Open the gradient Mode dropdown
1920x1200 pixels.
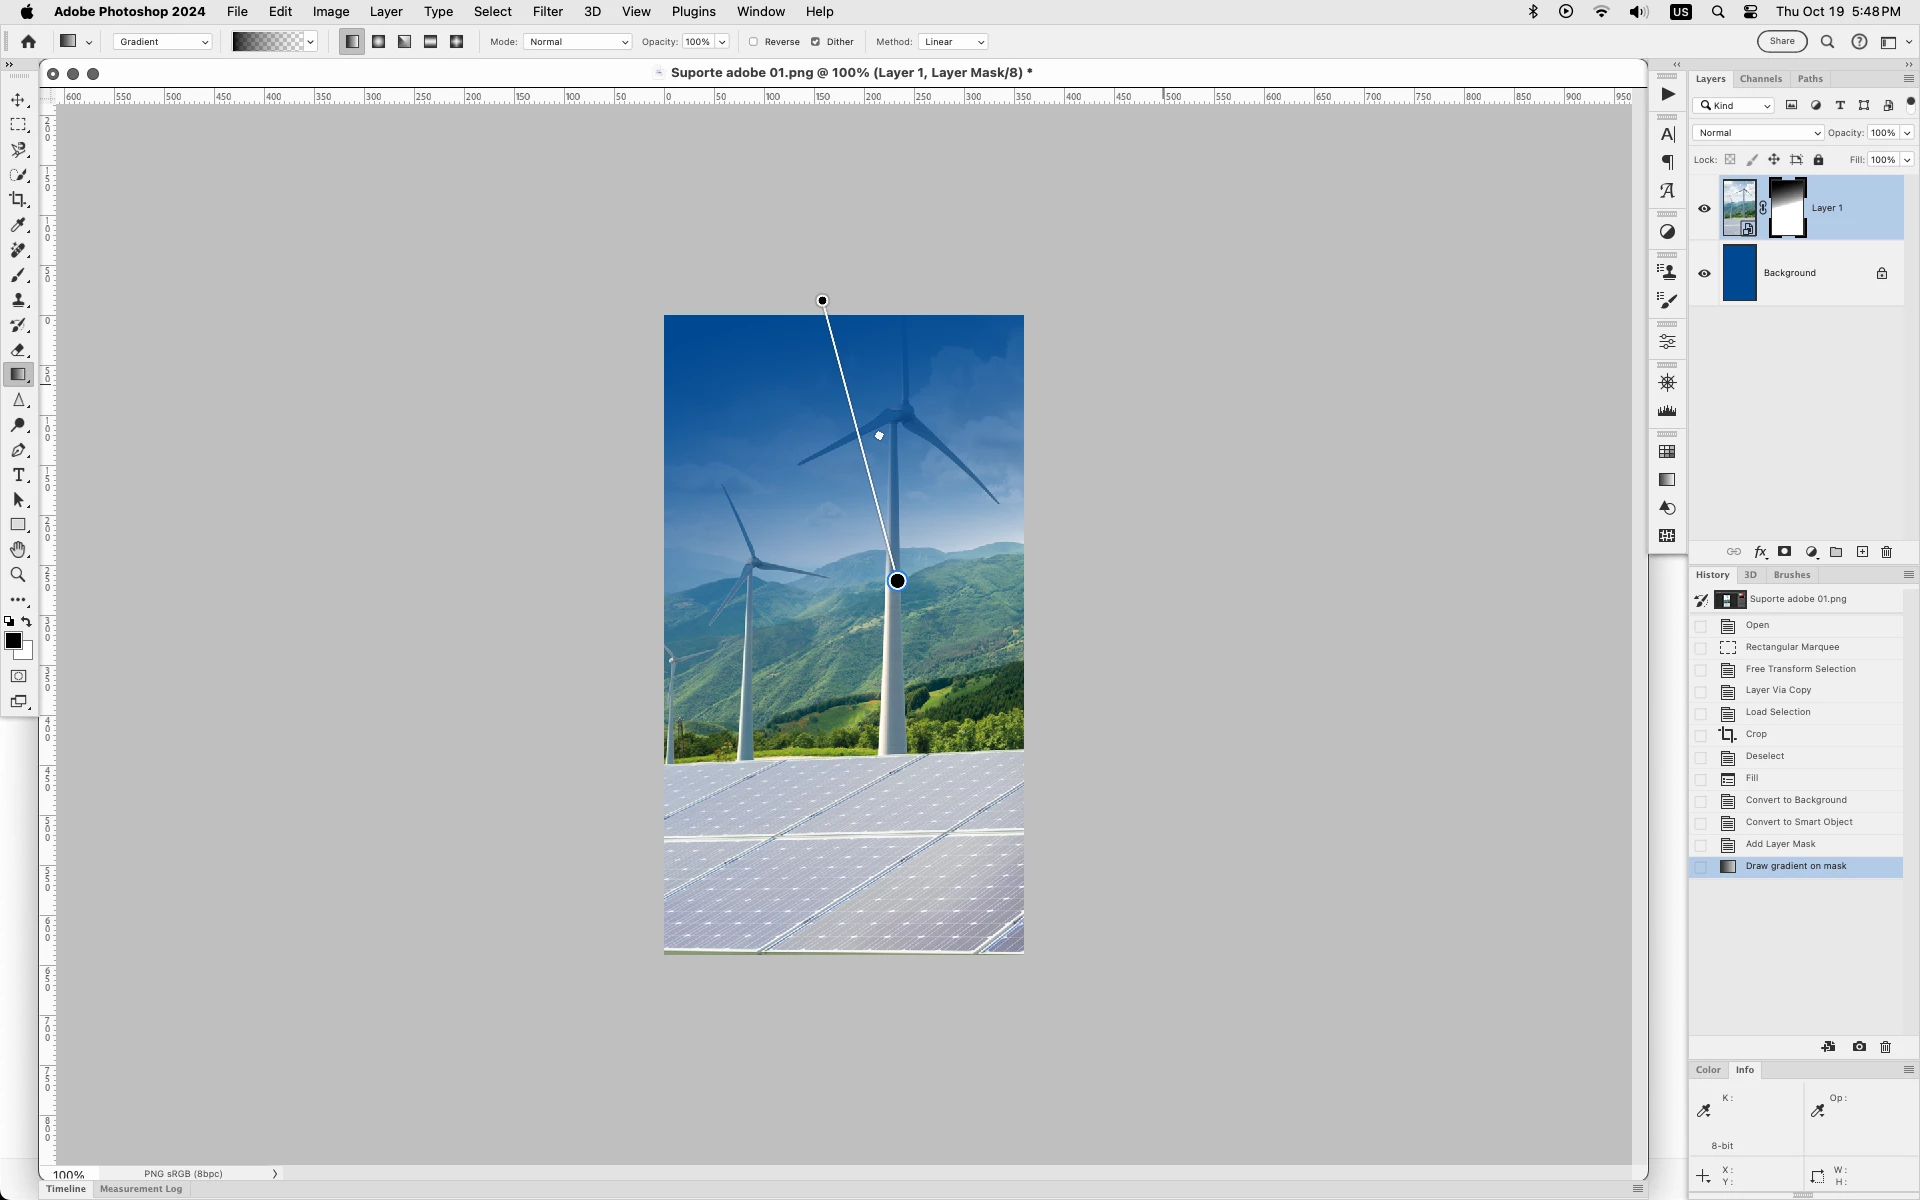click(577, 42)
